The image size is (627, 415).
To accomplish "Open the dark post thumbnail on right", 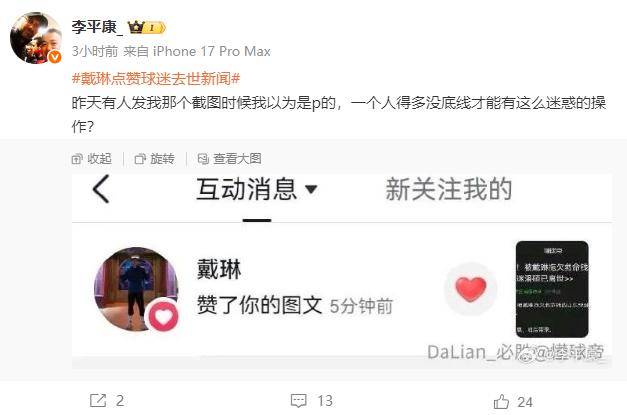I will [552, 289].
